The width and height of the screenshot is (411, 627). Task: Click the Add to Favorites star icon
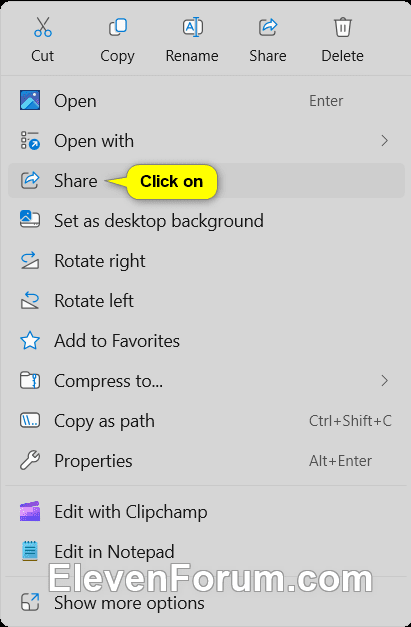(30, 341)
